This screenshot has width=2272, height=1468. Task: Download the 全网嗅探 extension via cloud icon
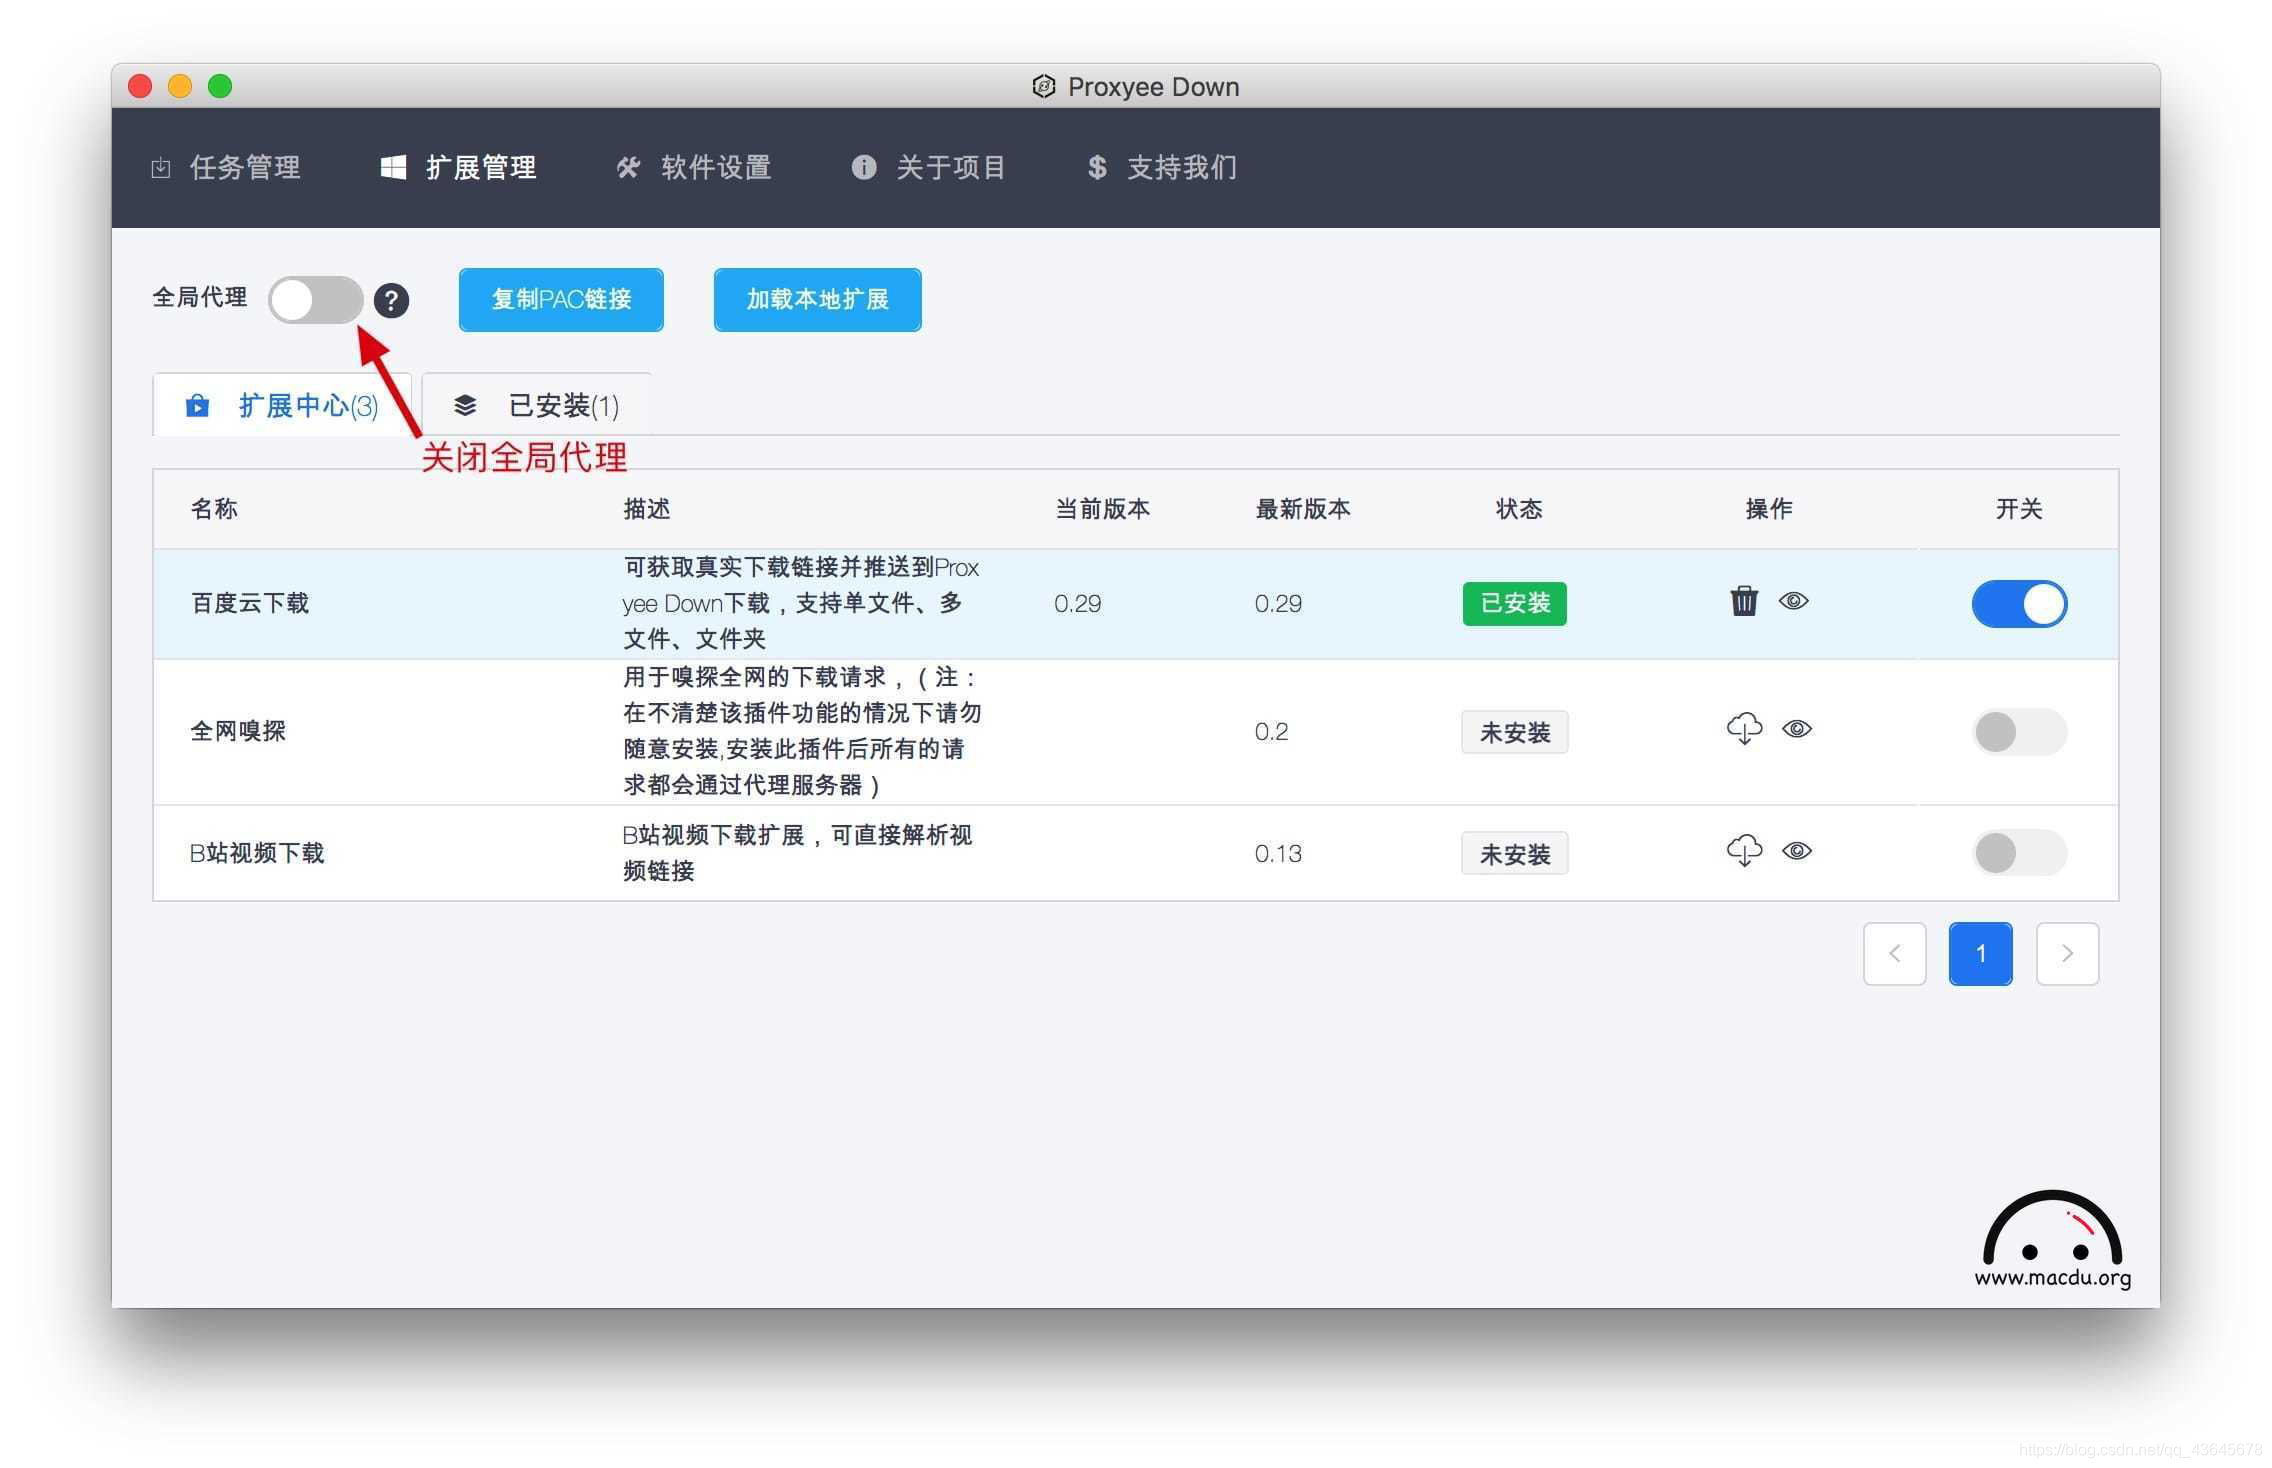coord(1744,728)
